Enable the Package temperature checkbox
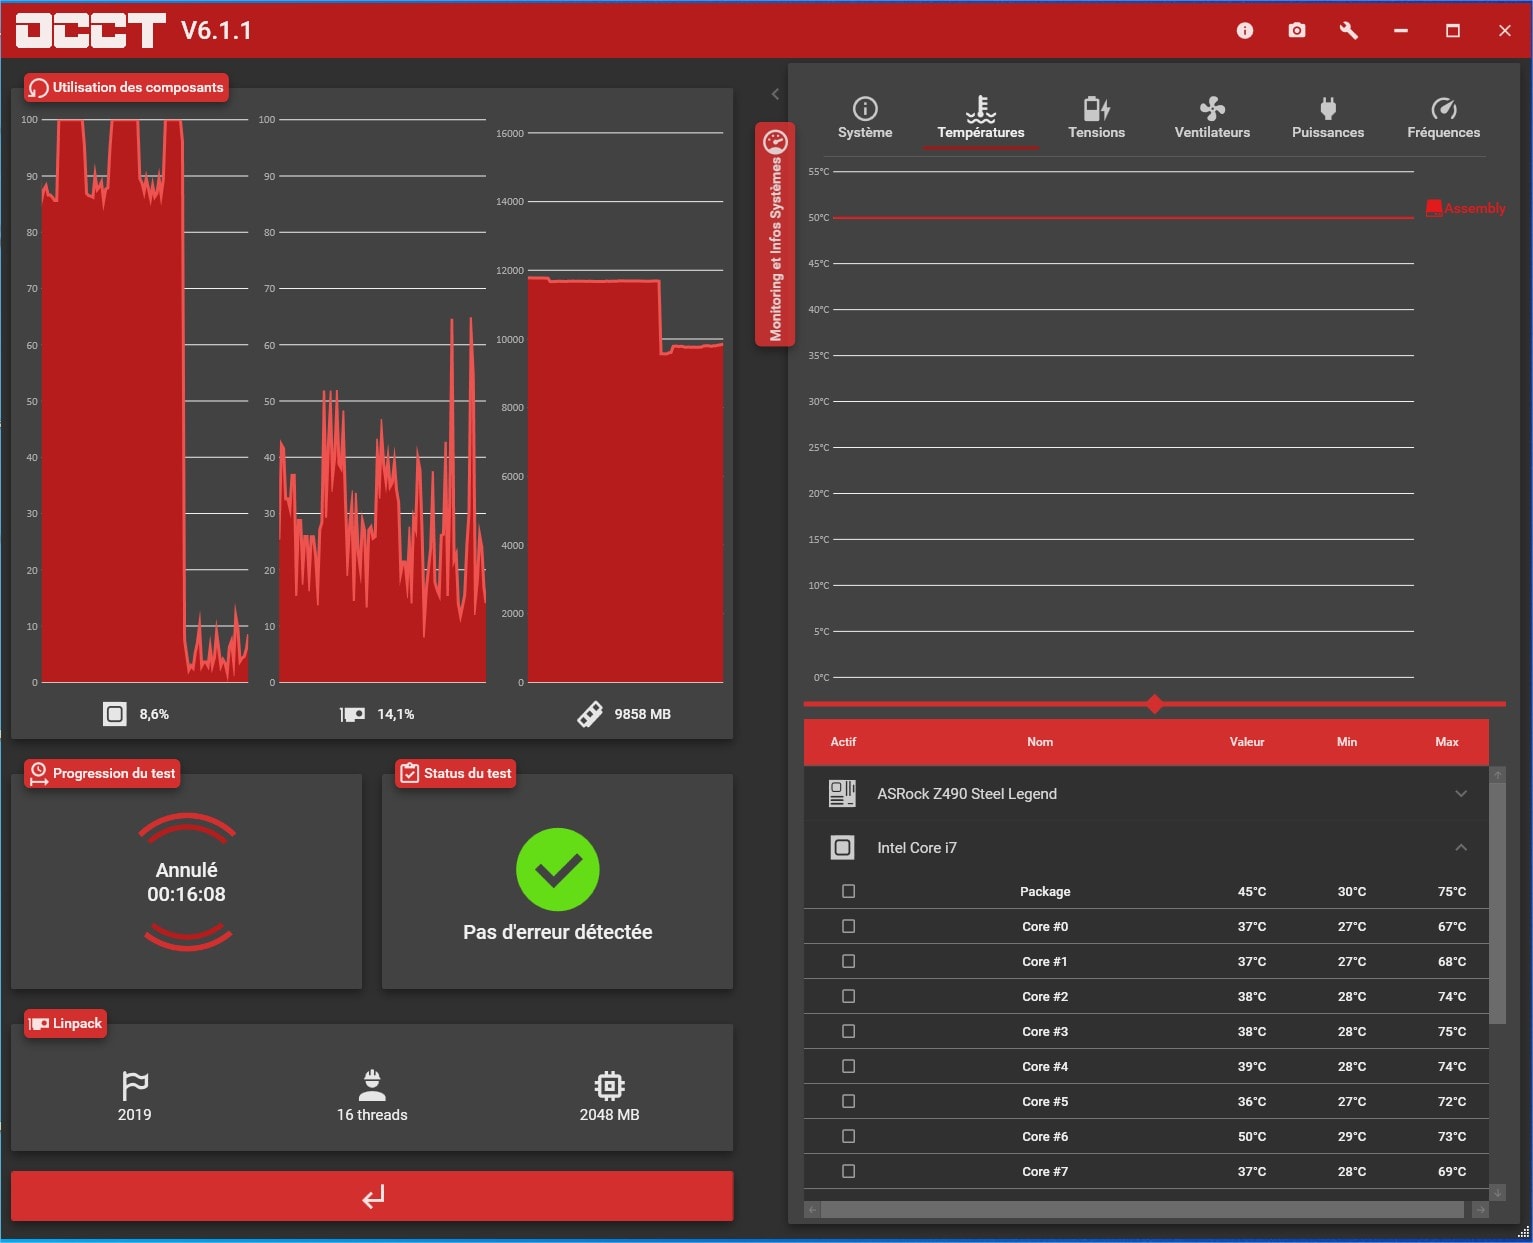Viewport: 1533px width, 1243px height. [x=849, y=891]
